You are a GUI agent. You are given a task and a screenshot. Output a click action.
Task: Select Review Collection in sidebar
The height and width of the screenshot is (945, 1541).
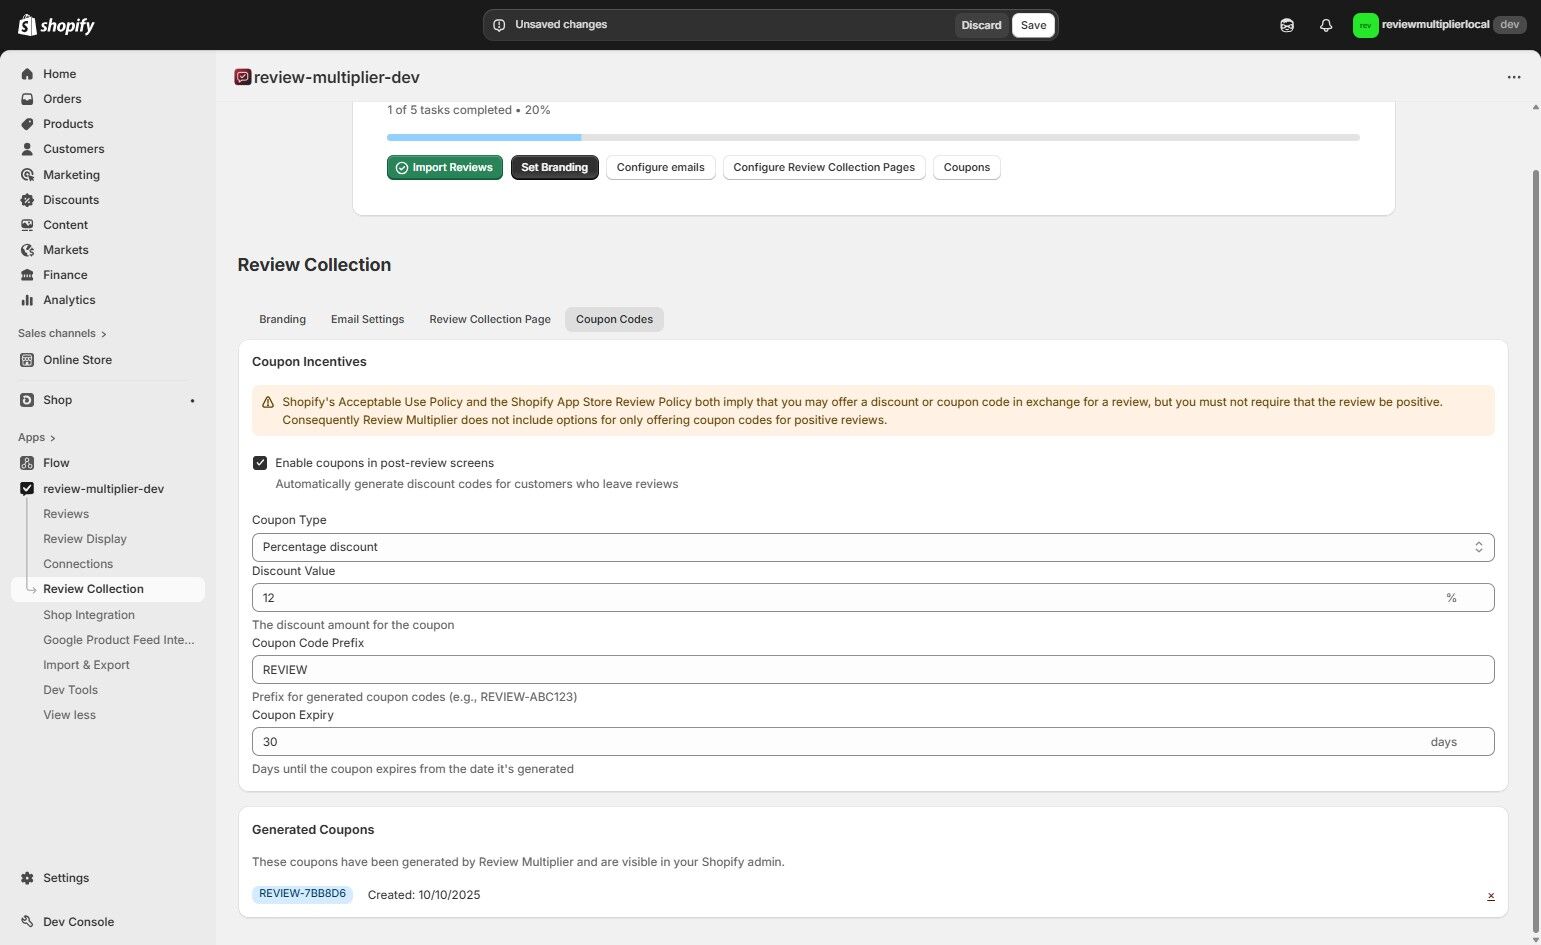click(x=108, y=589)
